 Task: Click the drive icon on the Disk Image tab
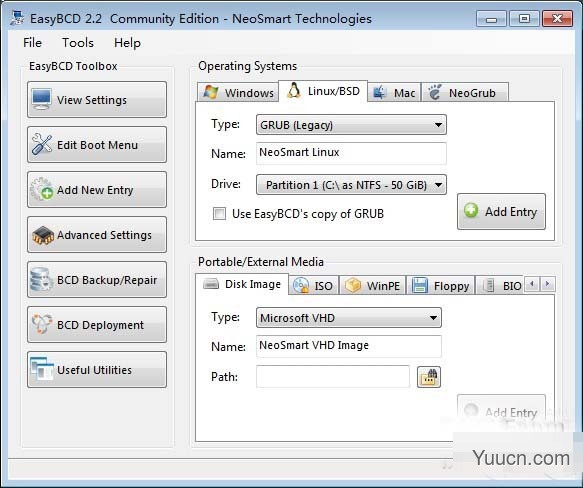[211, 284]
